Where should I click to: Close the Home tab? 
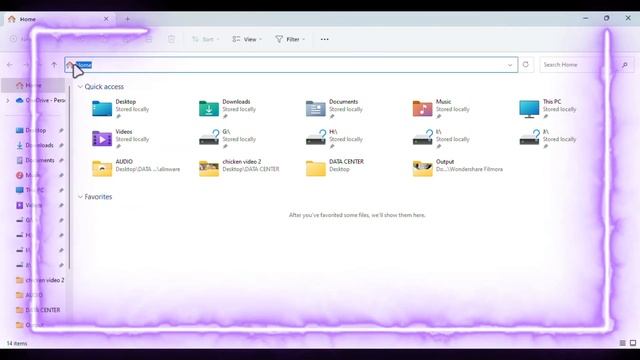106,19
